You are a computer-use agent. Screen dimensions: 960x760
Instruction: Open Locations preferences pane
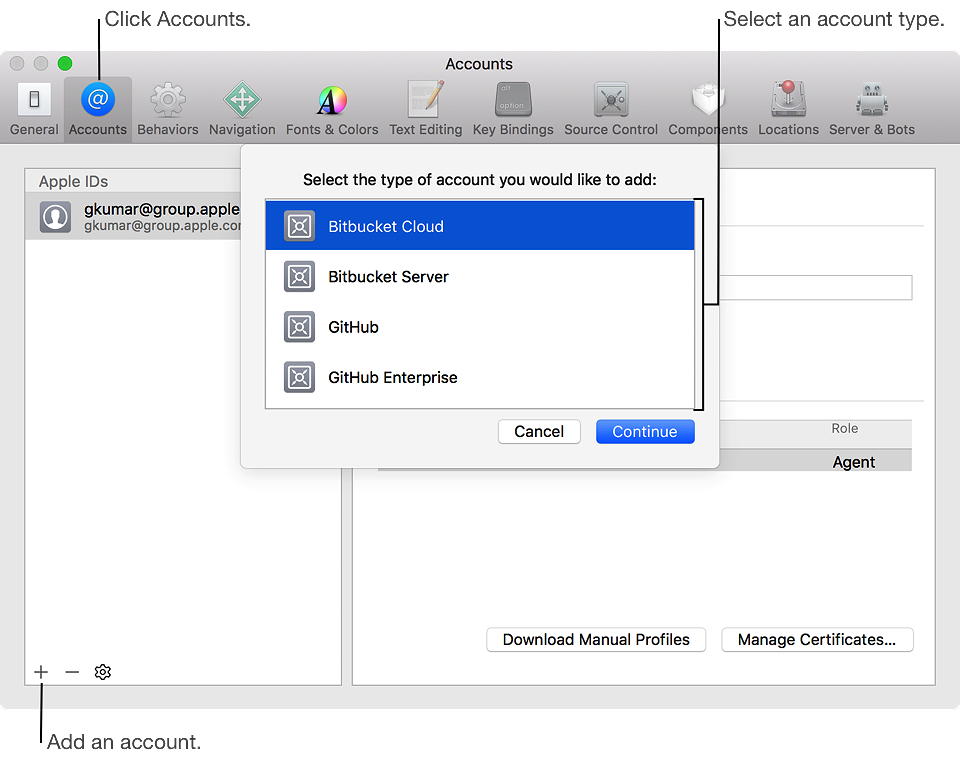(789, 109)
